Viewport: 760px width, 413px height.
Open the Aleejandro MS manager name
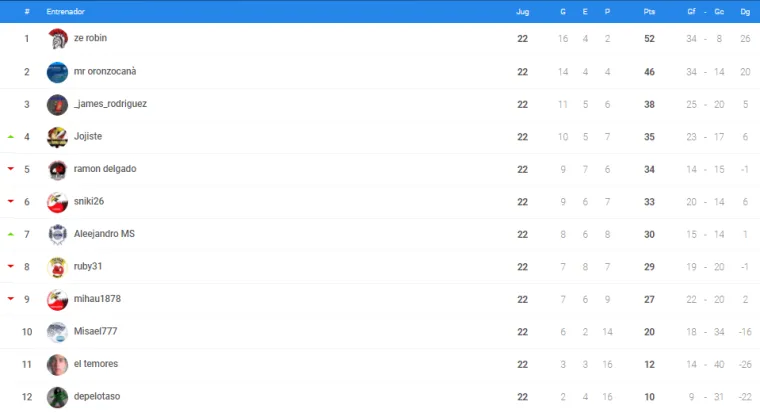coord(104,234)
